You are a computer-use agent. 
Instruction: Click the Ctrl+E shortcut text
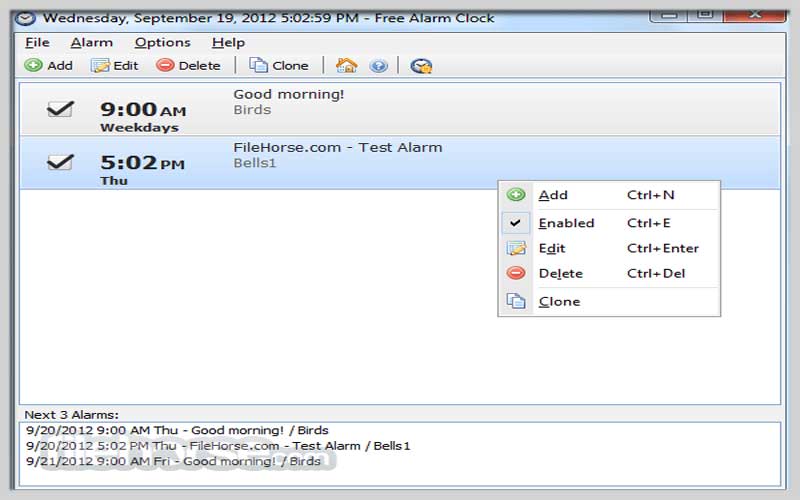tap(648, 223)
